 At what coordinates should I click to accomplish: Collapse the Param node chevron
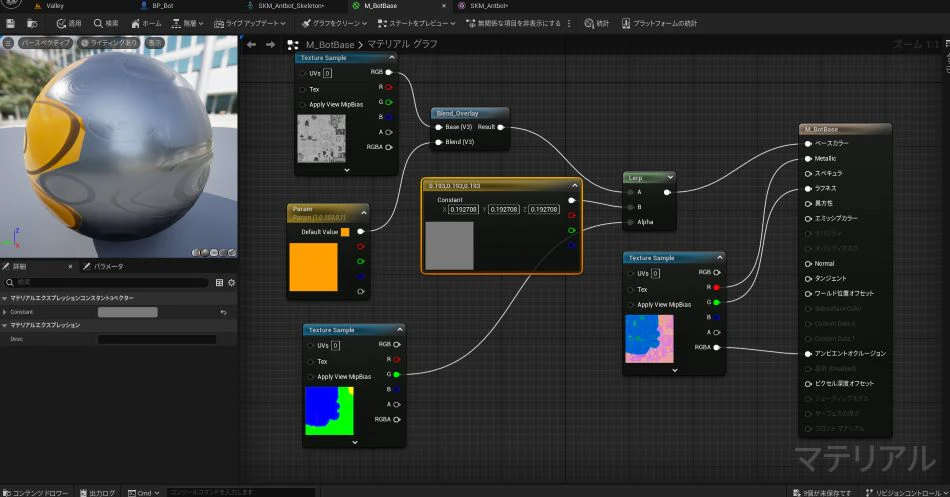coord(364,213)
